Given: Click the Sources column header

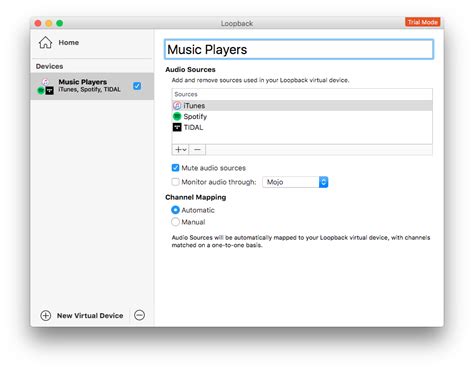Looking at the screenshot, I should coord(302,94).
